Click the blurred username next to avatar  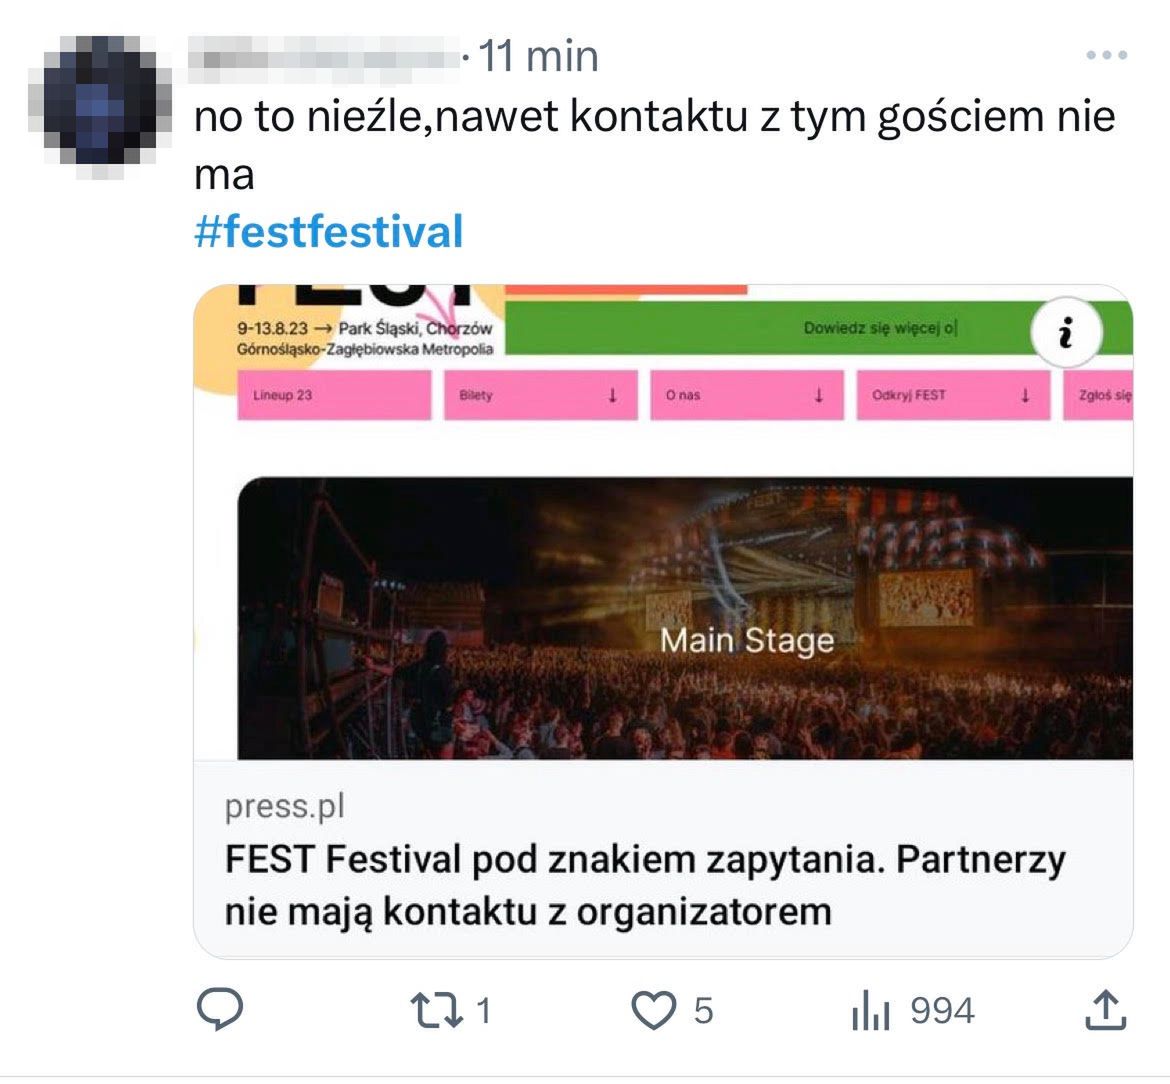point(326,55)
